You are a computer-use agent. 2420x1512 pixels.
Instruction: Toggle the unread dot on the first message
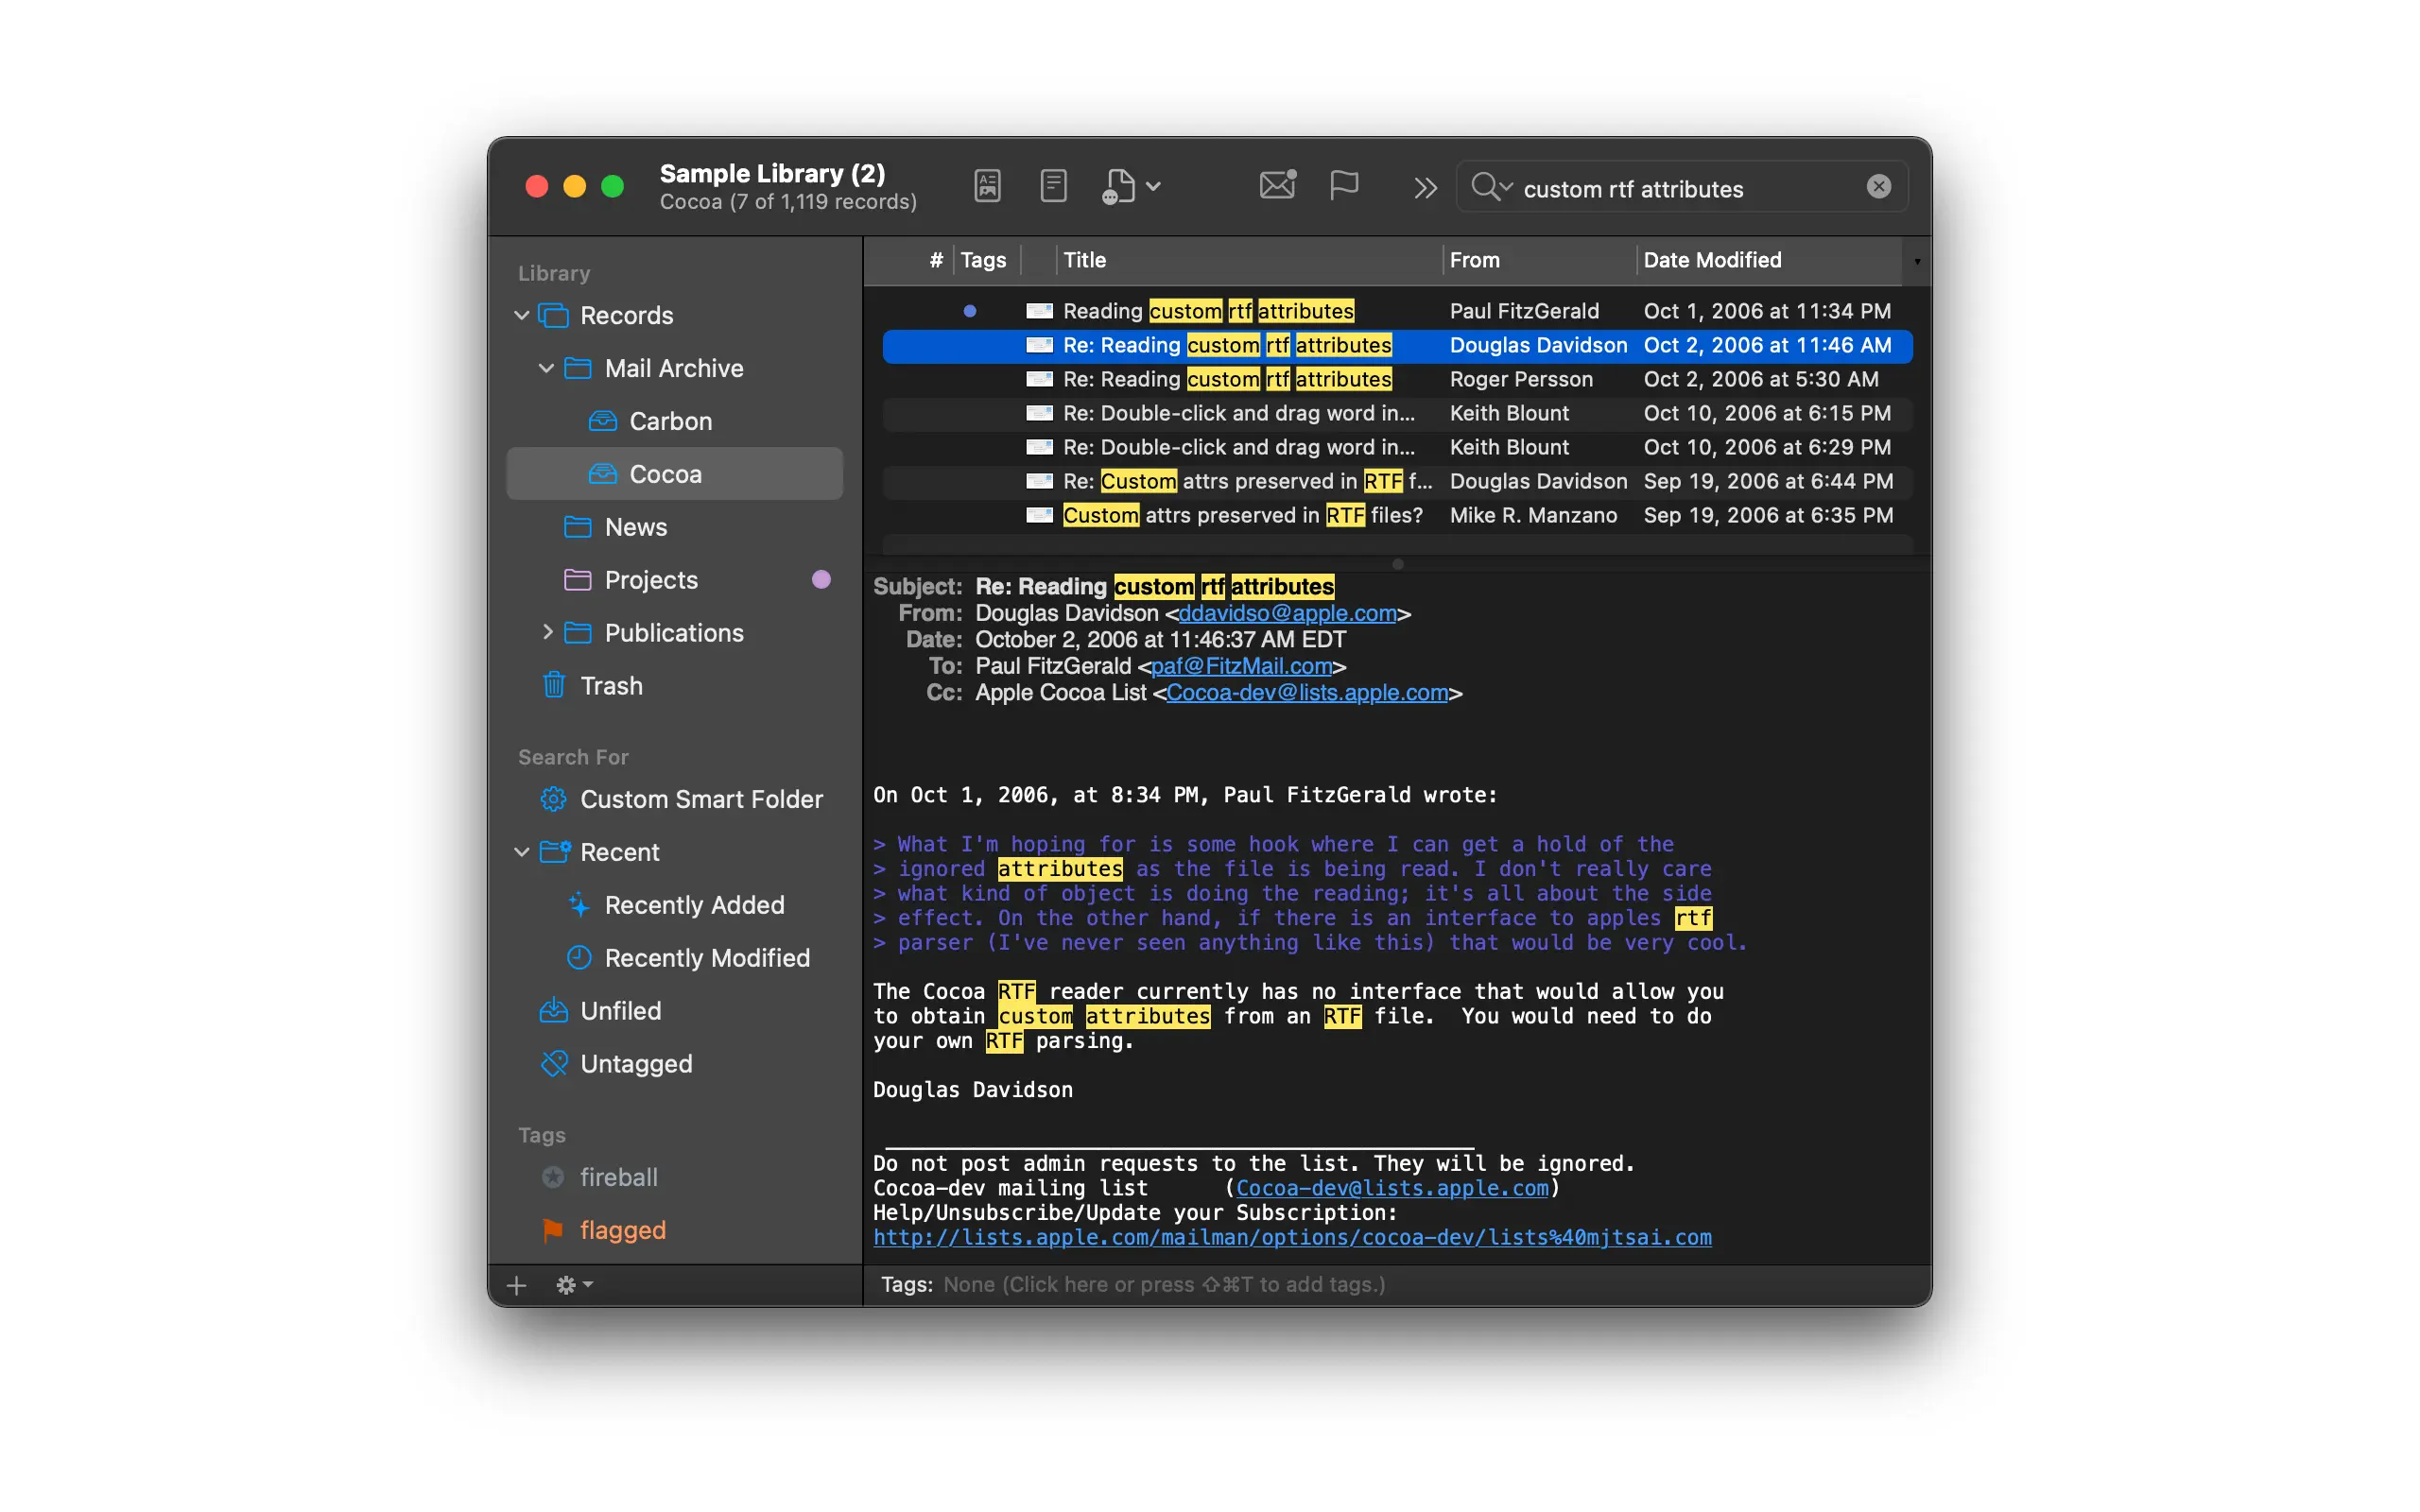pyautogui.click(x=969, y=311)
